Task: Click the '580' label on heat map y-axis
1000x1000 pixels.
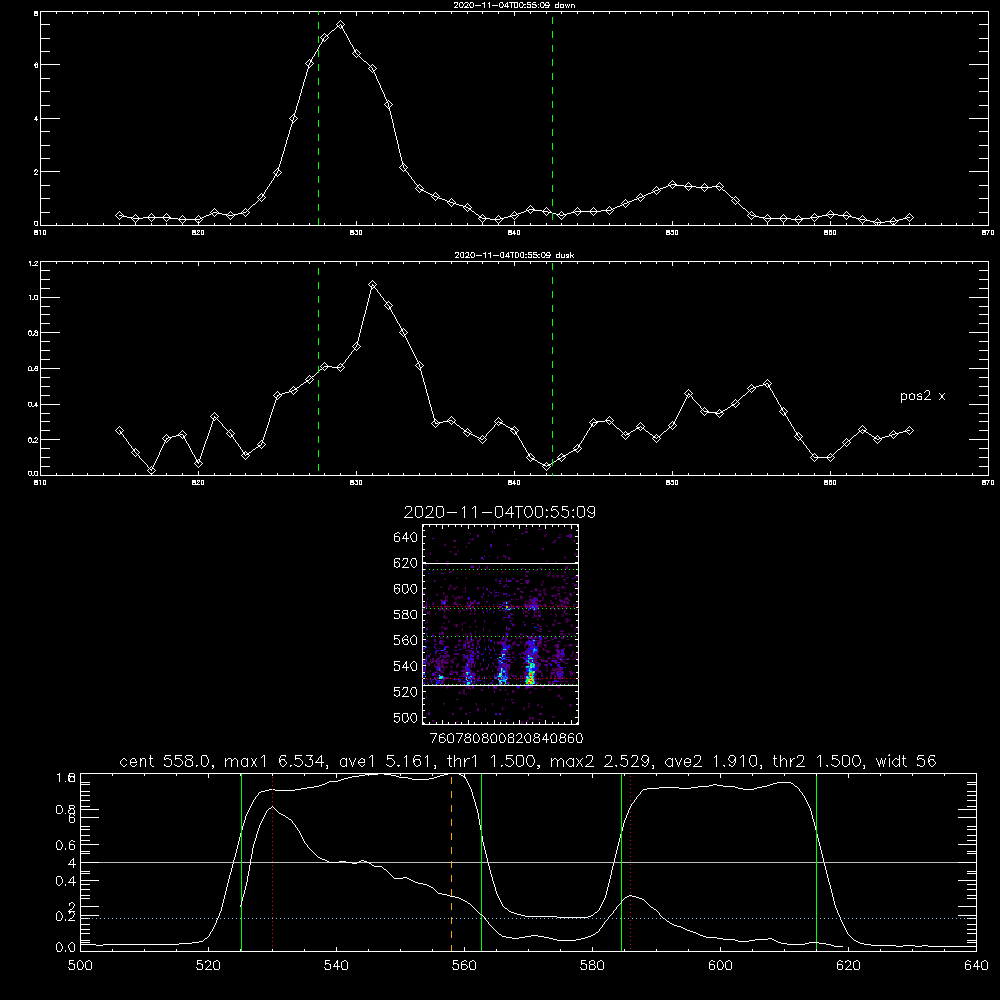Action: point(406,615)
